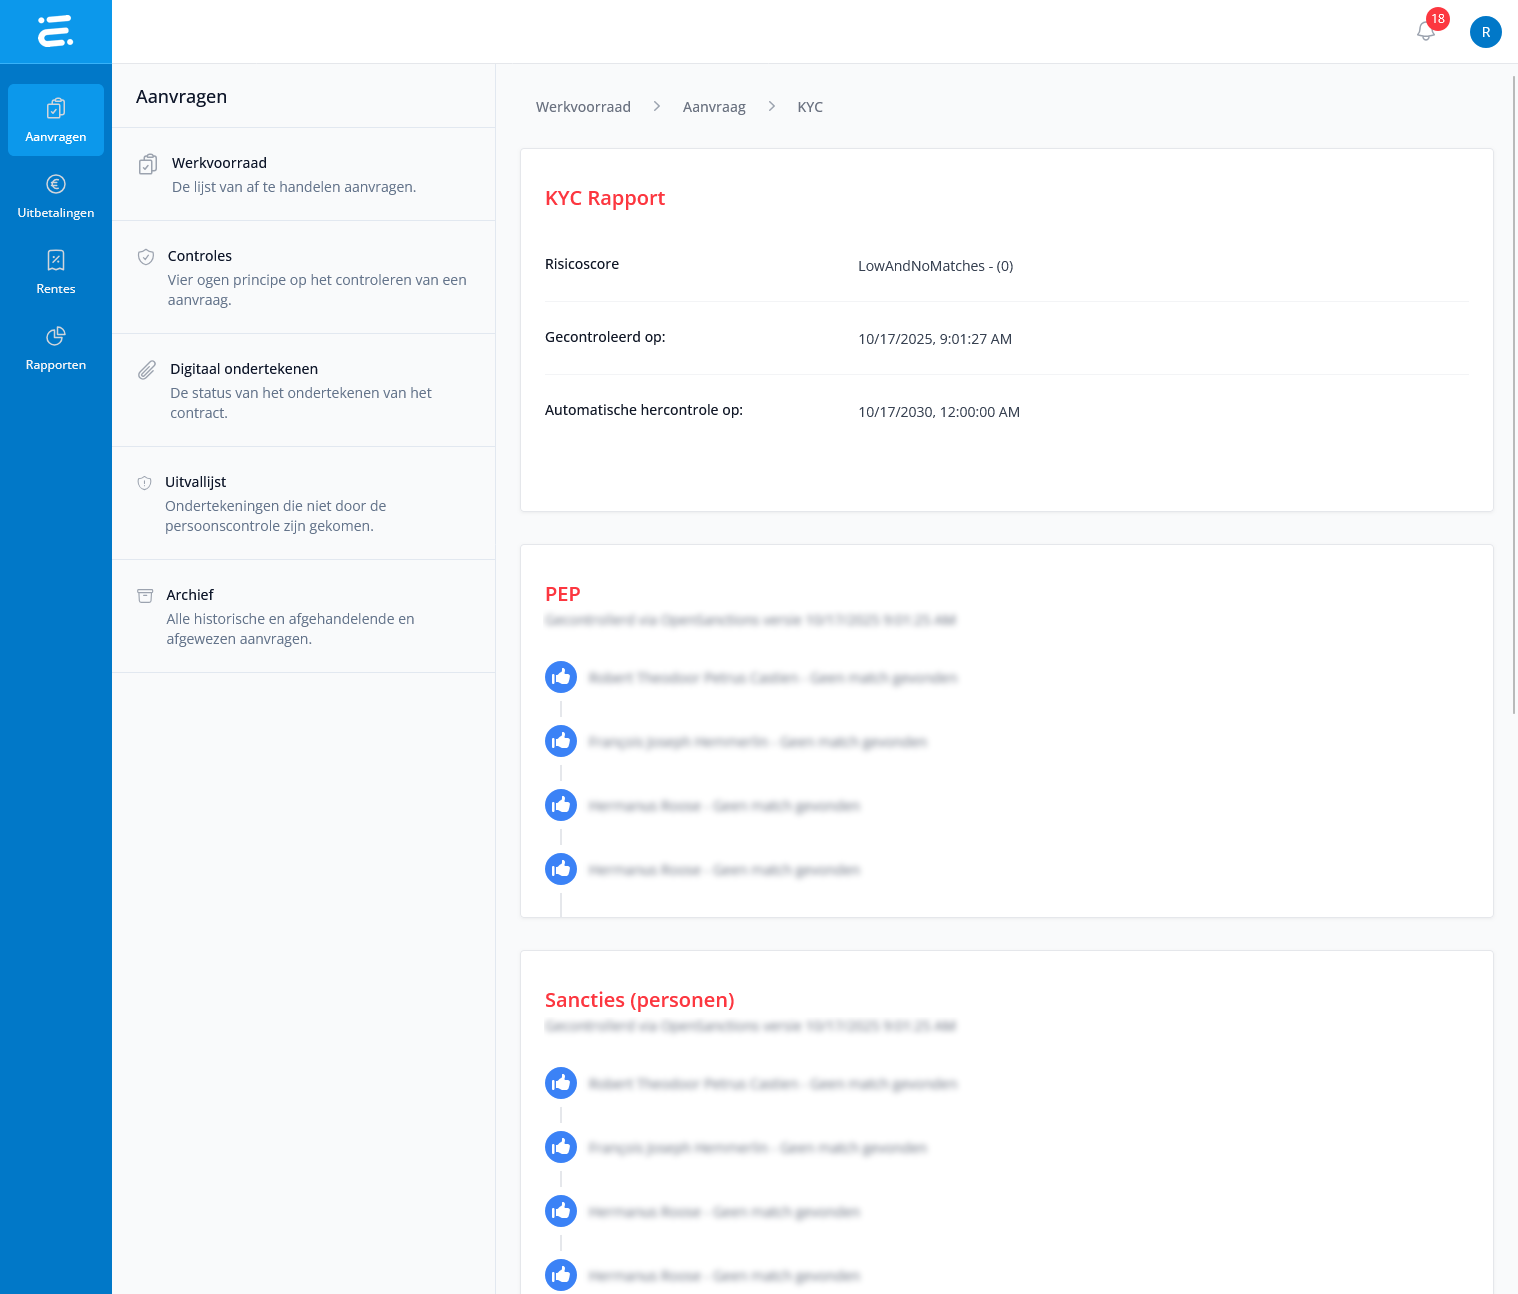Viewport: 1518px width, 1294px height.
Task: Click the shield icon next to Controles
Action: (146, 257)
